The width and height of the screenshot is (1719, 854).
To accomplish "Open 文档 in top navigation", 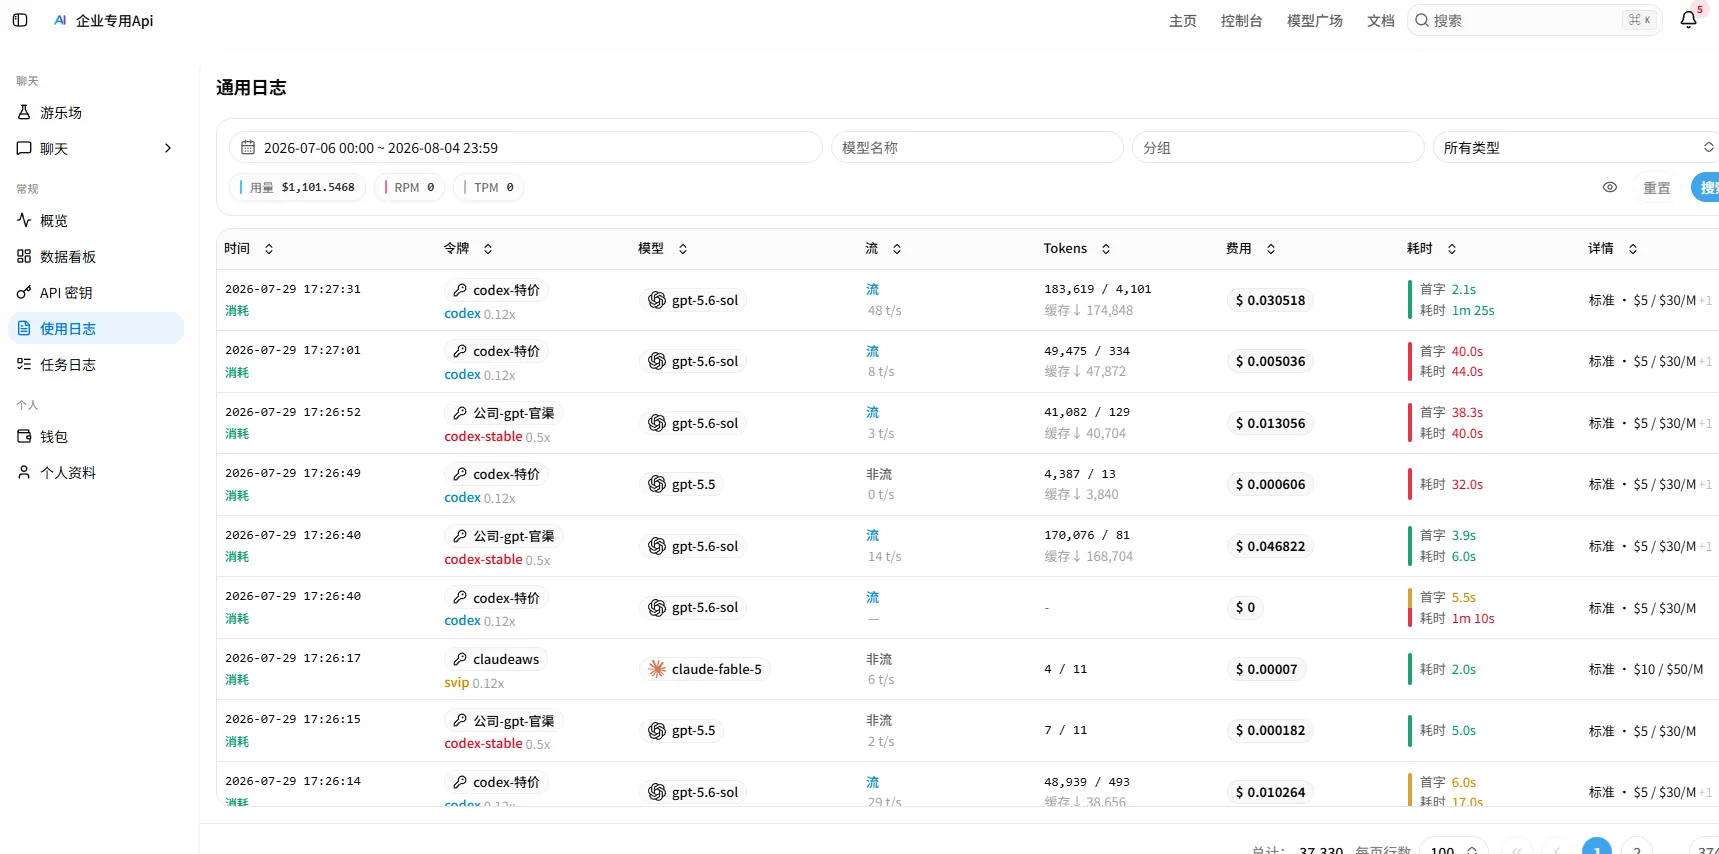I will click(x=1380, y=20).
